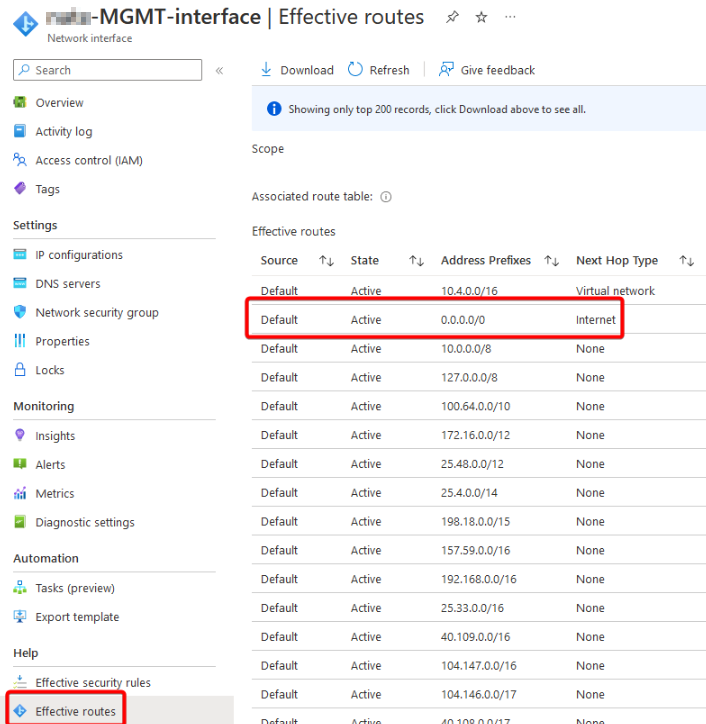Select the 0.0.0.0/0 Internet route row
Viewport: 706px width, 724px height.
tap(435, 320)
